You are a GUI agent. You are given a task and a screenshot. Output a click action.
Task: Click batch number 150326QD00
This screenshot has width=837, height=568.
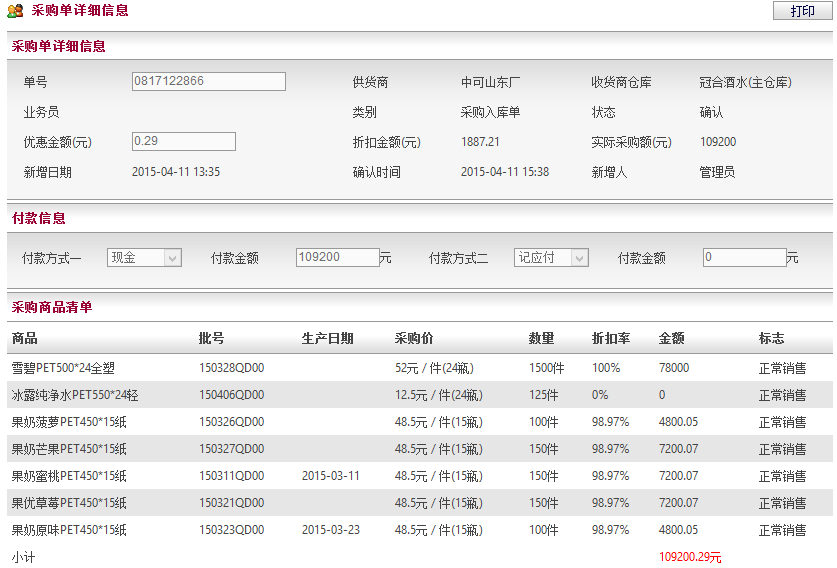click(x=232, y=422)
